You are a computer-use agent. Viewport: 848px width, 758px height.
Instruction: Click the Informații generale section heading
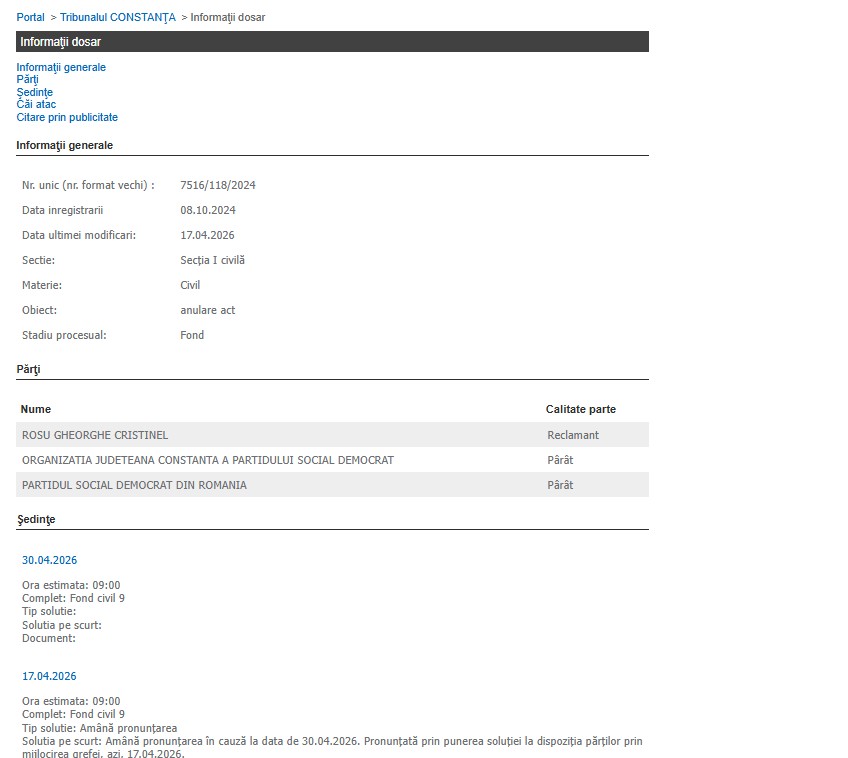64,145
